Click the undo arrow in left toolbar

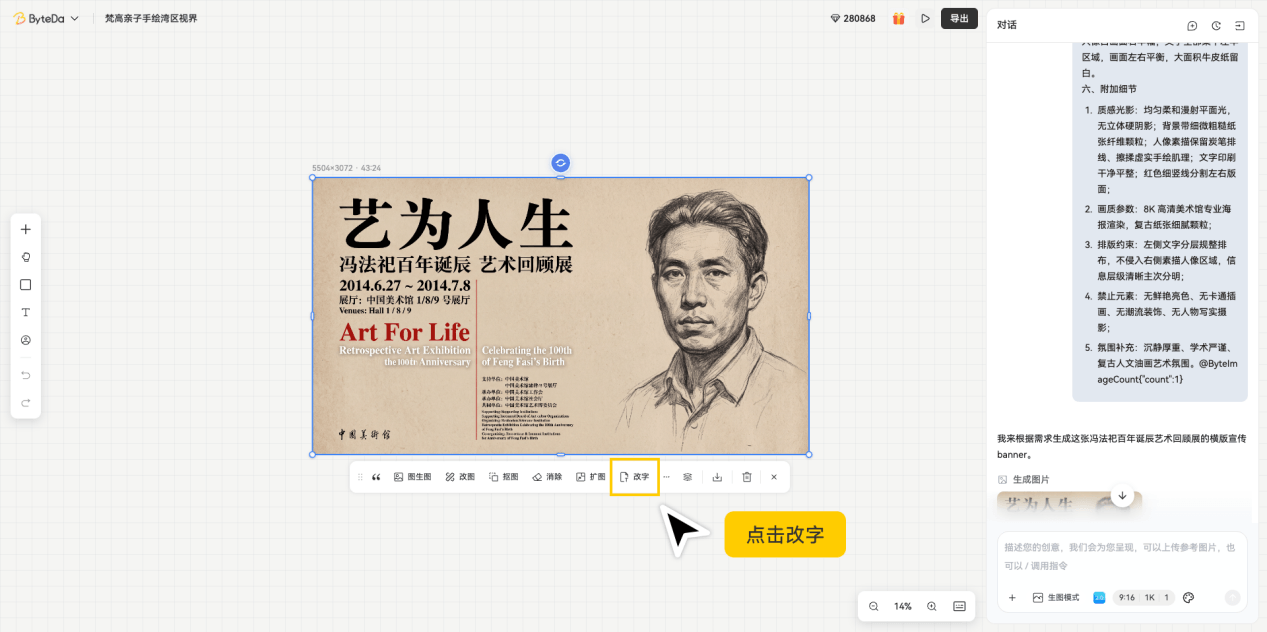click(x=26, y=375)
